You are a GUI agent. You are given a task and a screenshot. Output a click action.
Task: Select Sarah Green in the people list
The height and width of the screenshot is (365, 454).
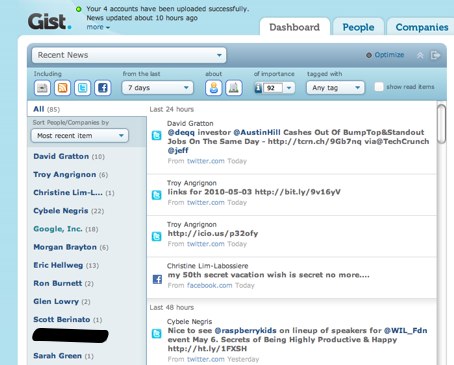coord(63,356)
